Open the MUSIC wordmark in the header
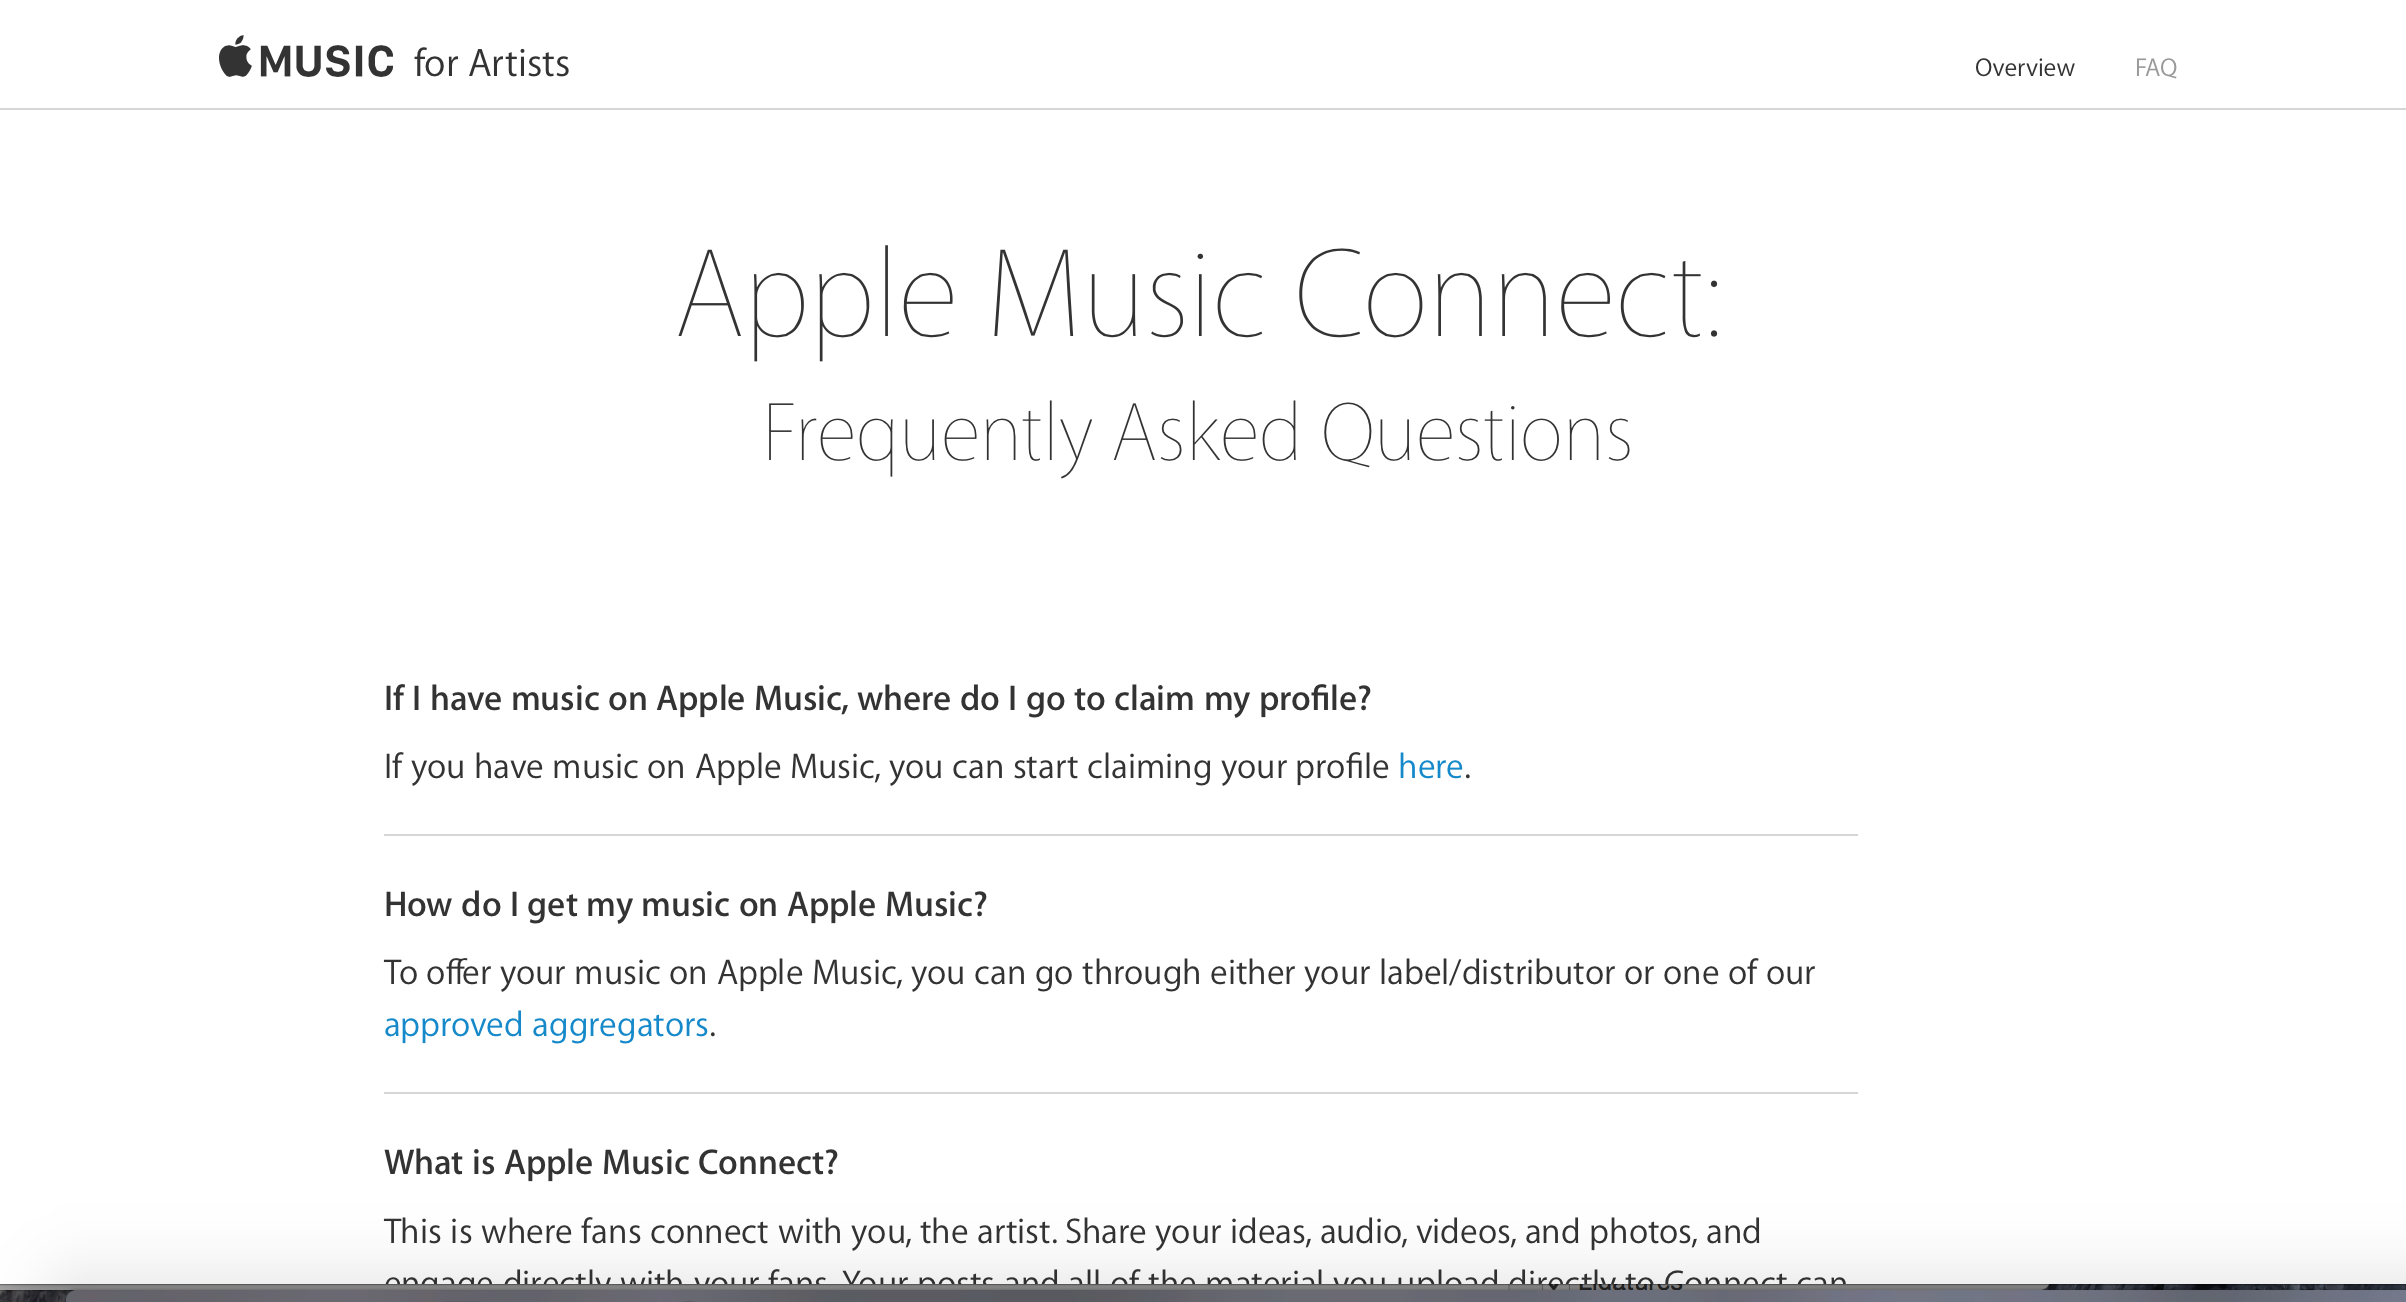Image resolution: width=2406 pixels, height=1302 pixels. 327,62
